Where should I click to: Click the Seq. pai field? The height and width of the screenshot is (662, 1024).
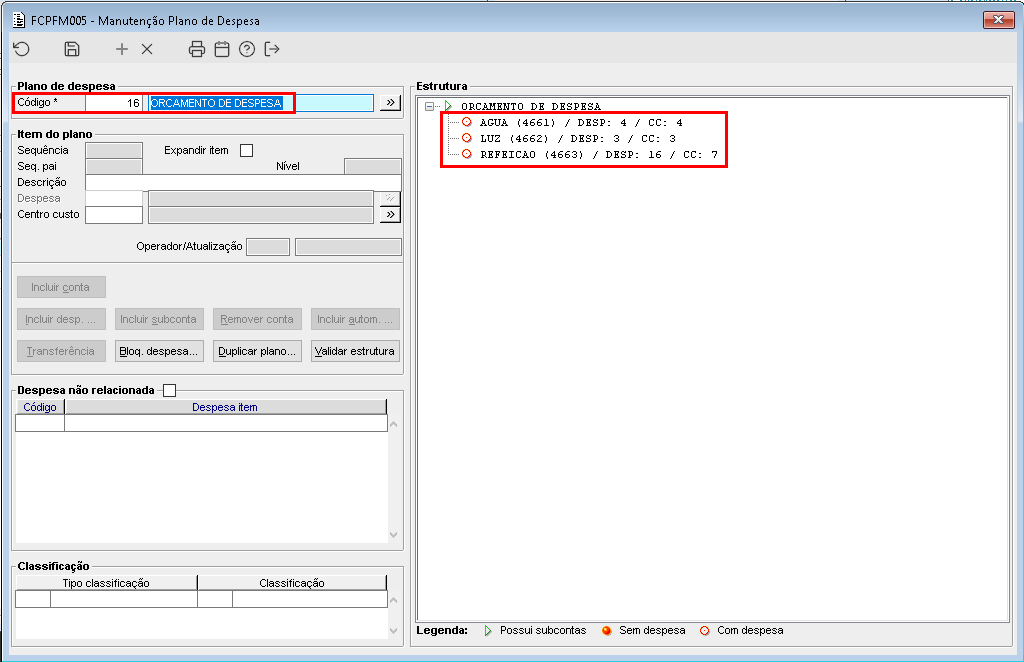(114, 166)
